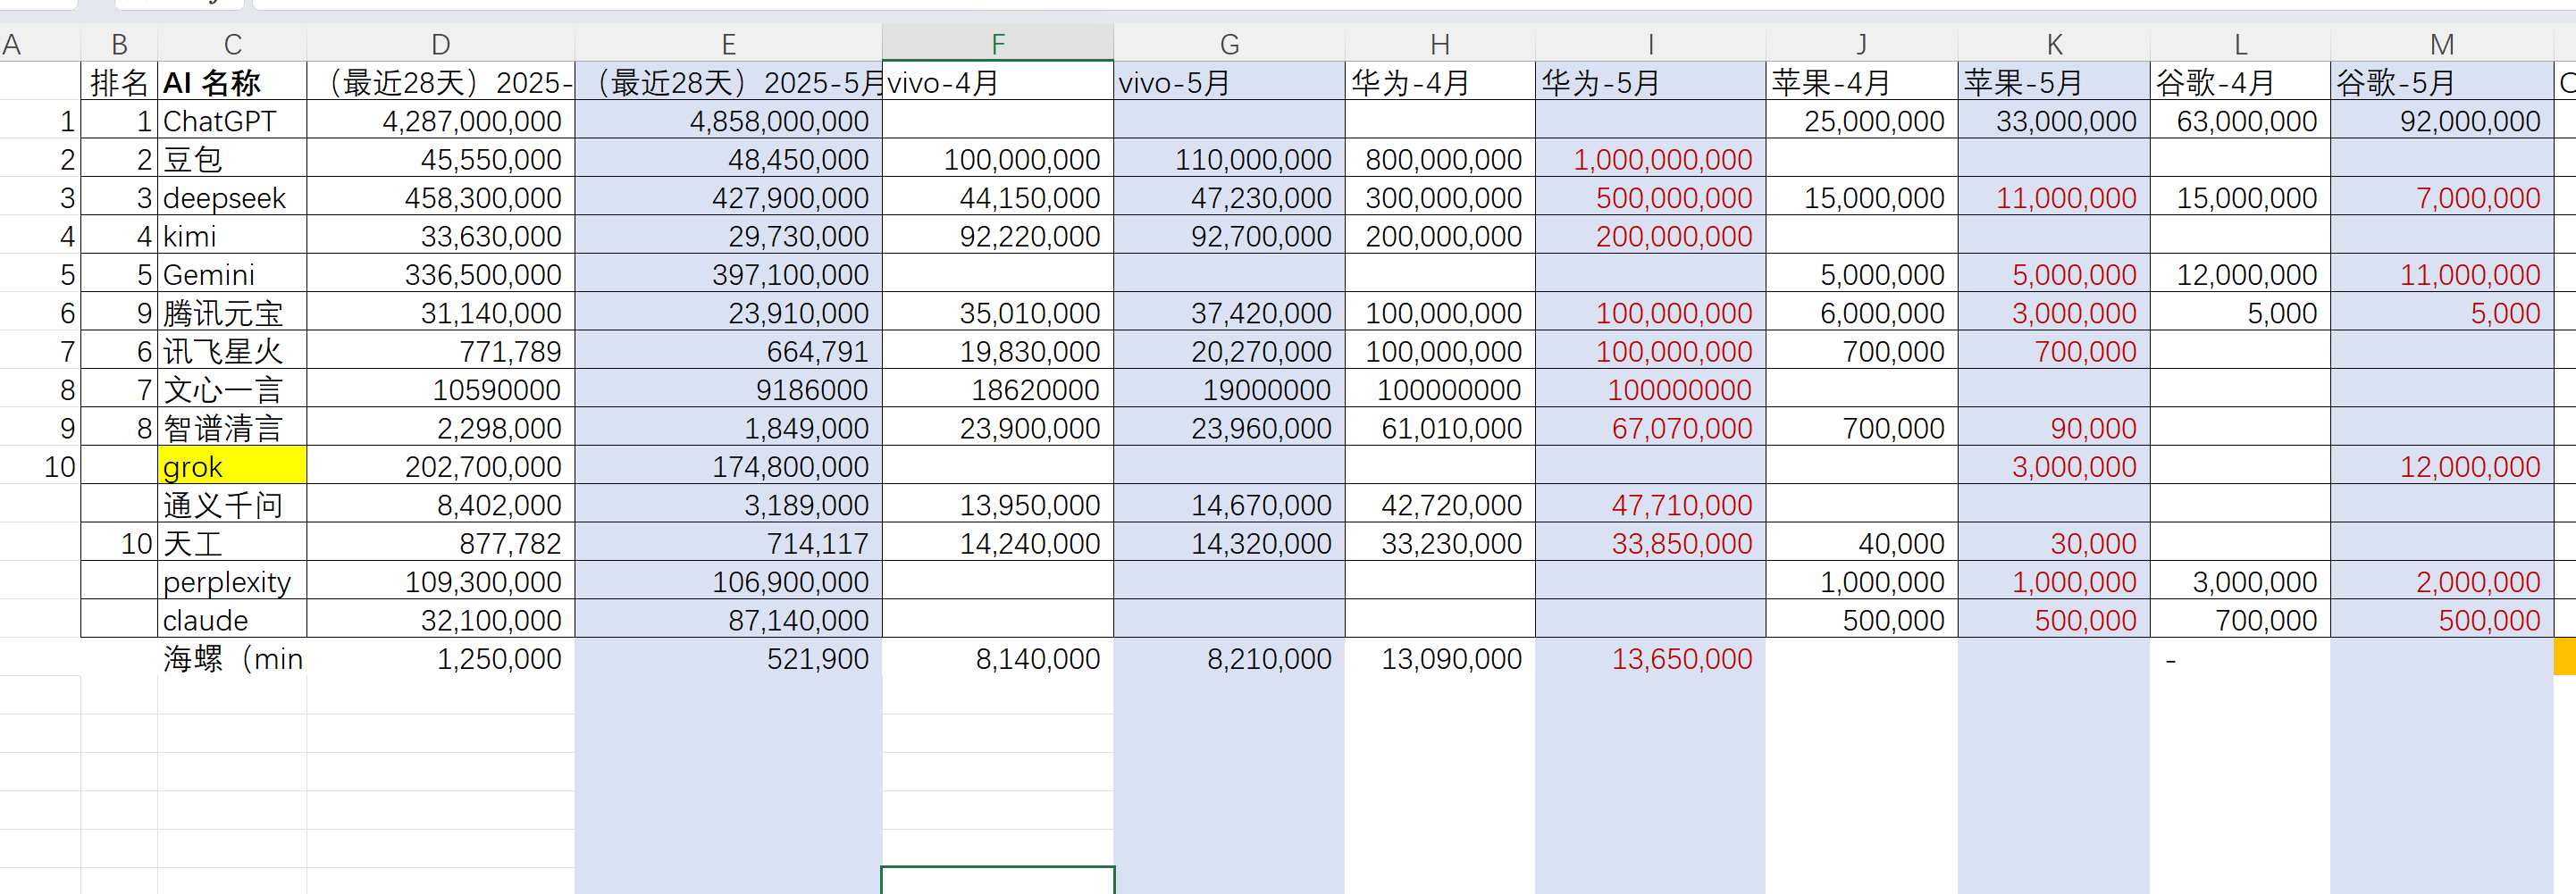Select row 10 header
The width and height of the screenshot is (2576, 894).
tap(40, 466)
